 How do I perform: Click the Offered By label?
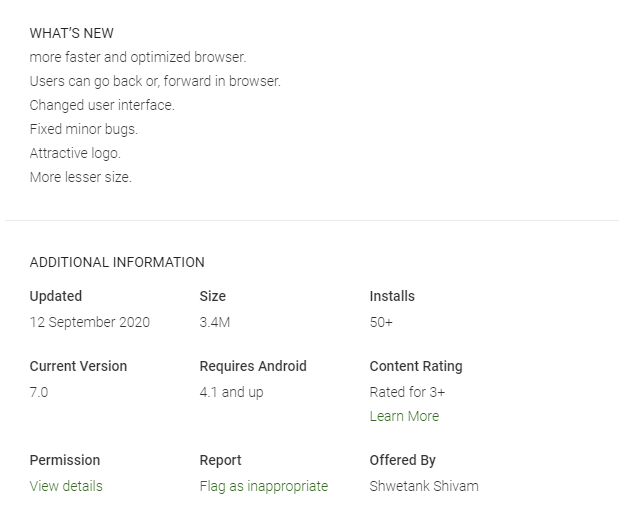pos(402,460)
